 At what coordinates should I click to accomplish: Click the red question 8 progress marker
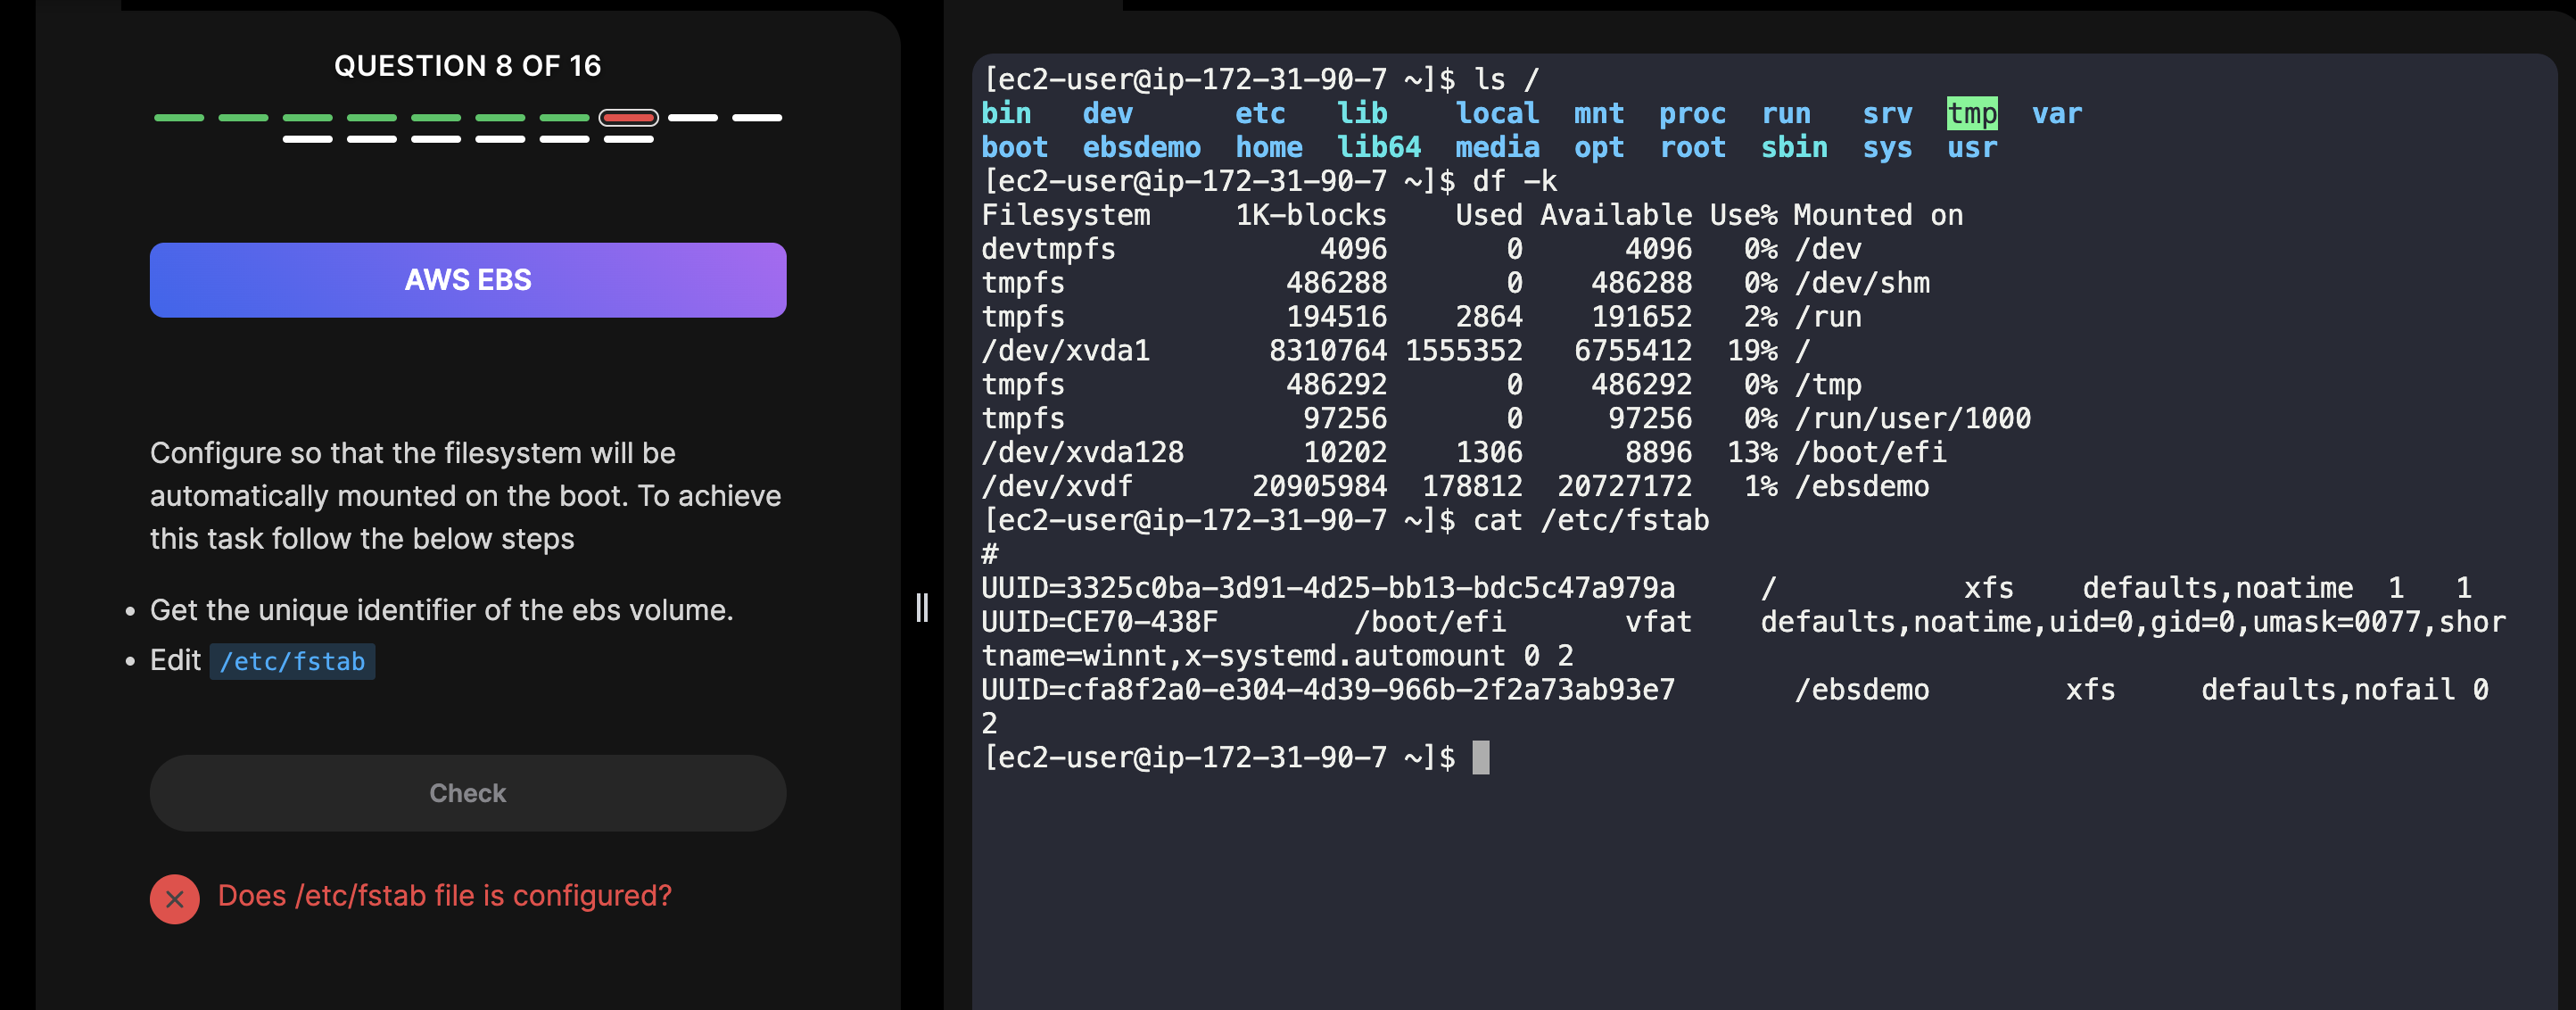pyautogui.click(x=628, y=118)
